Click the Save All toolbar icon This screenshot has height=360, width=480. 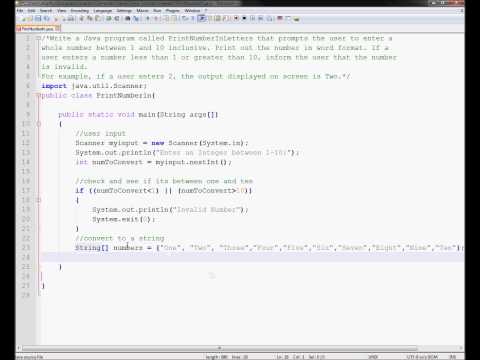pos(47,19)
